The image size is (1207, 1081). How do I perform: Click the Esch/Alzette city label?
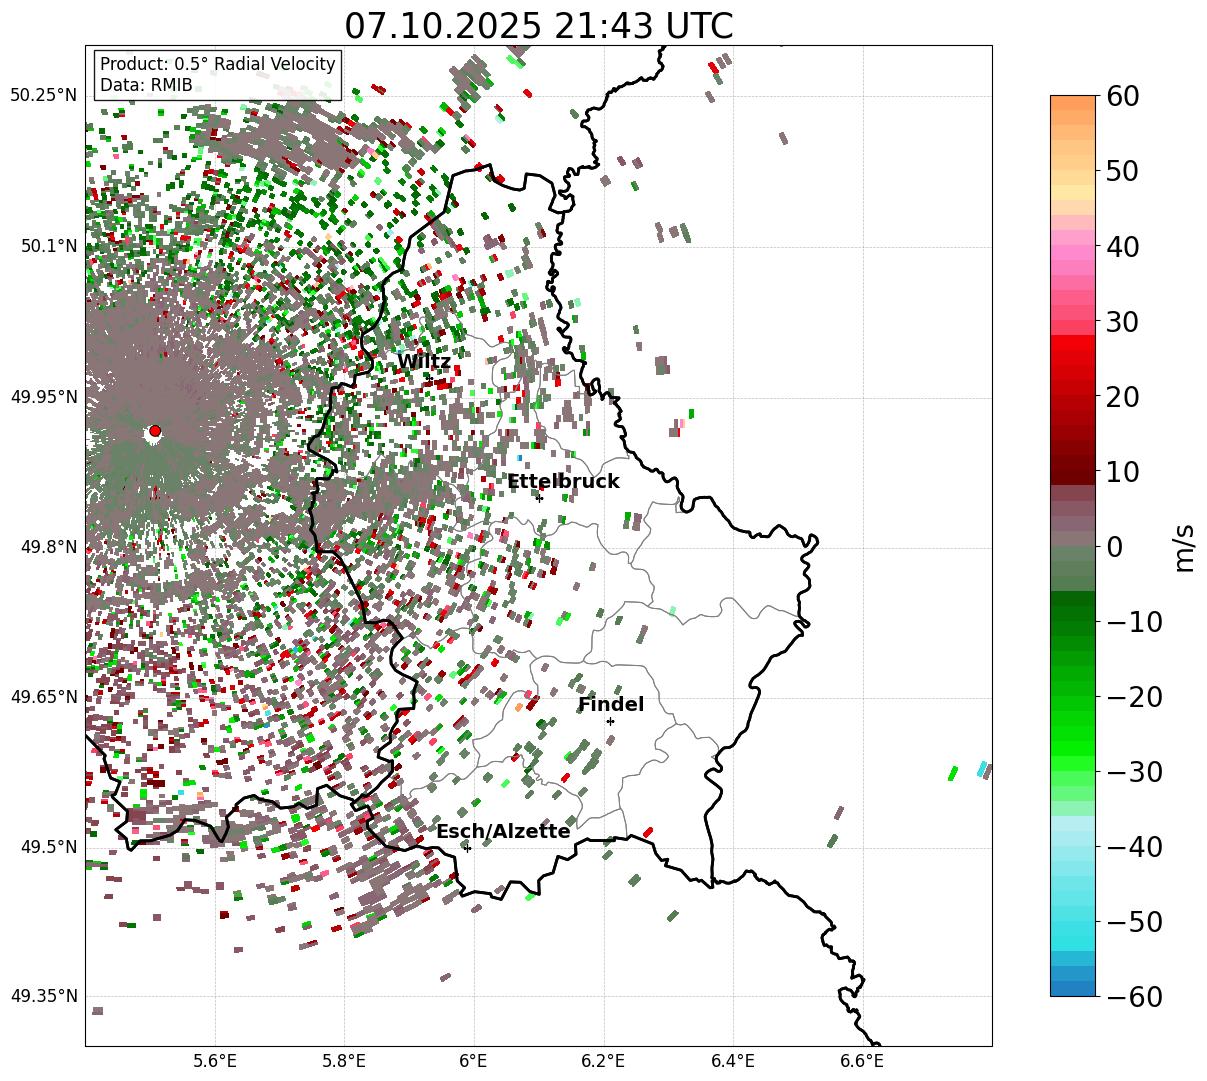point(503,832)
